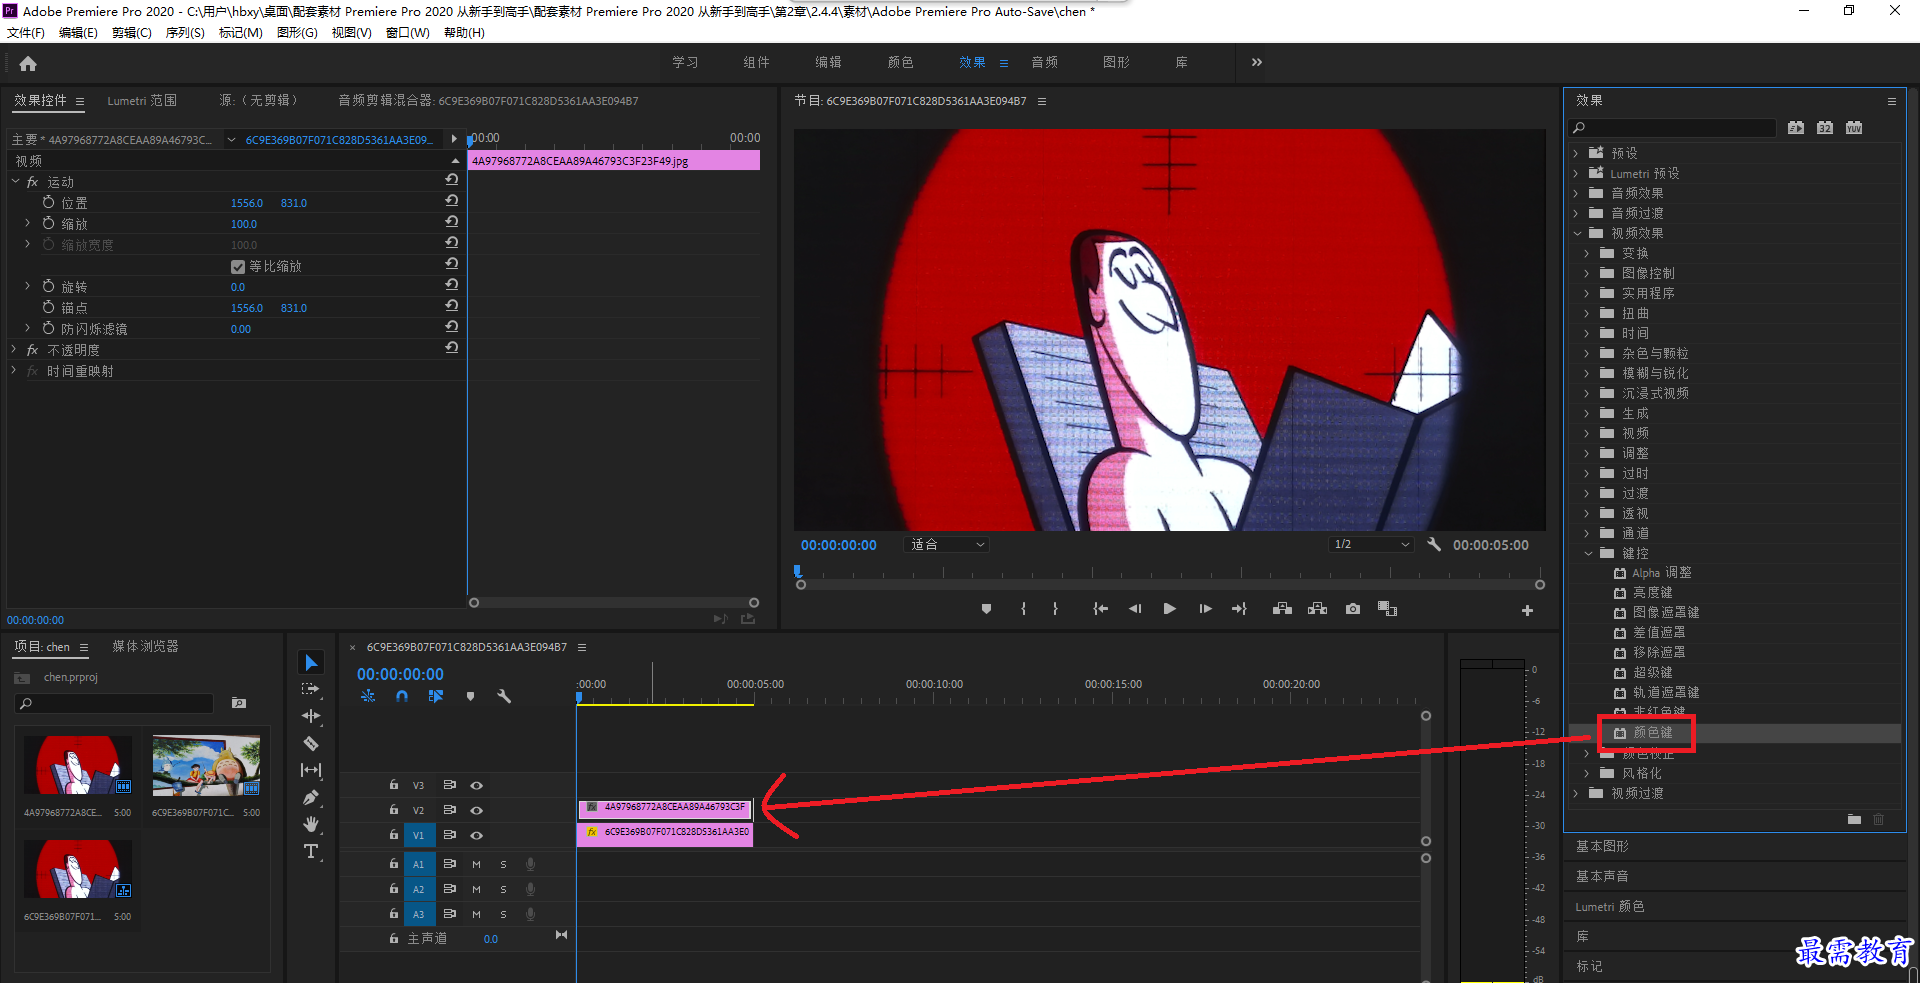
Task: Select the Selection arrow tool
Action: 311,663
